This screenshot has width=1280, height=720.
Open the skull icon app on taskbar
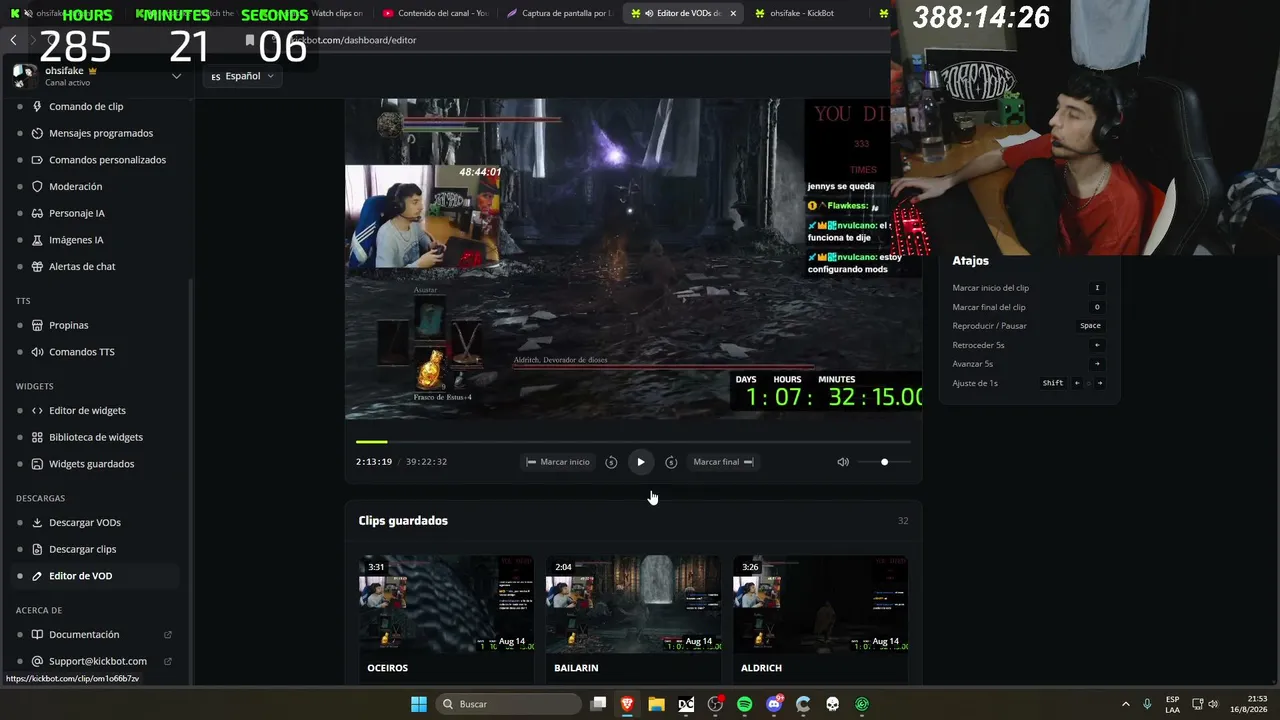(832, 704)
